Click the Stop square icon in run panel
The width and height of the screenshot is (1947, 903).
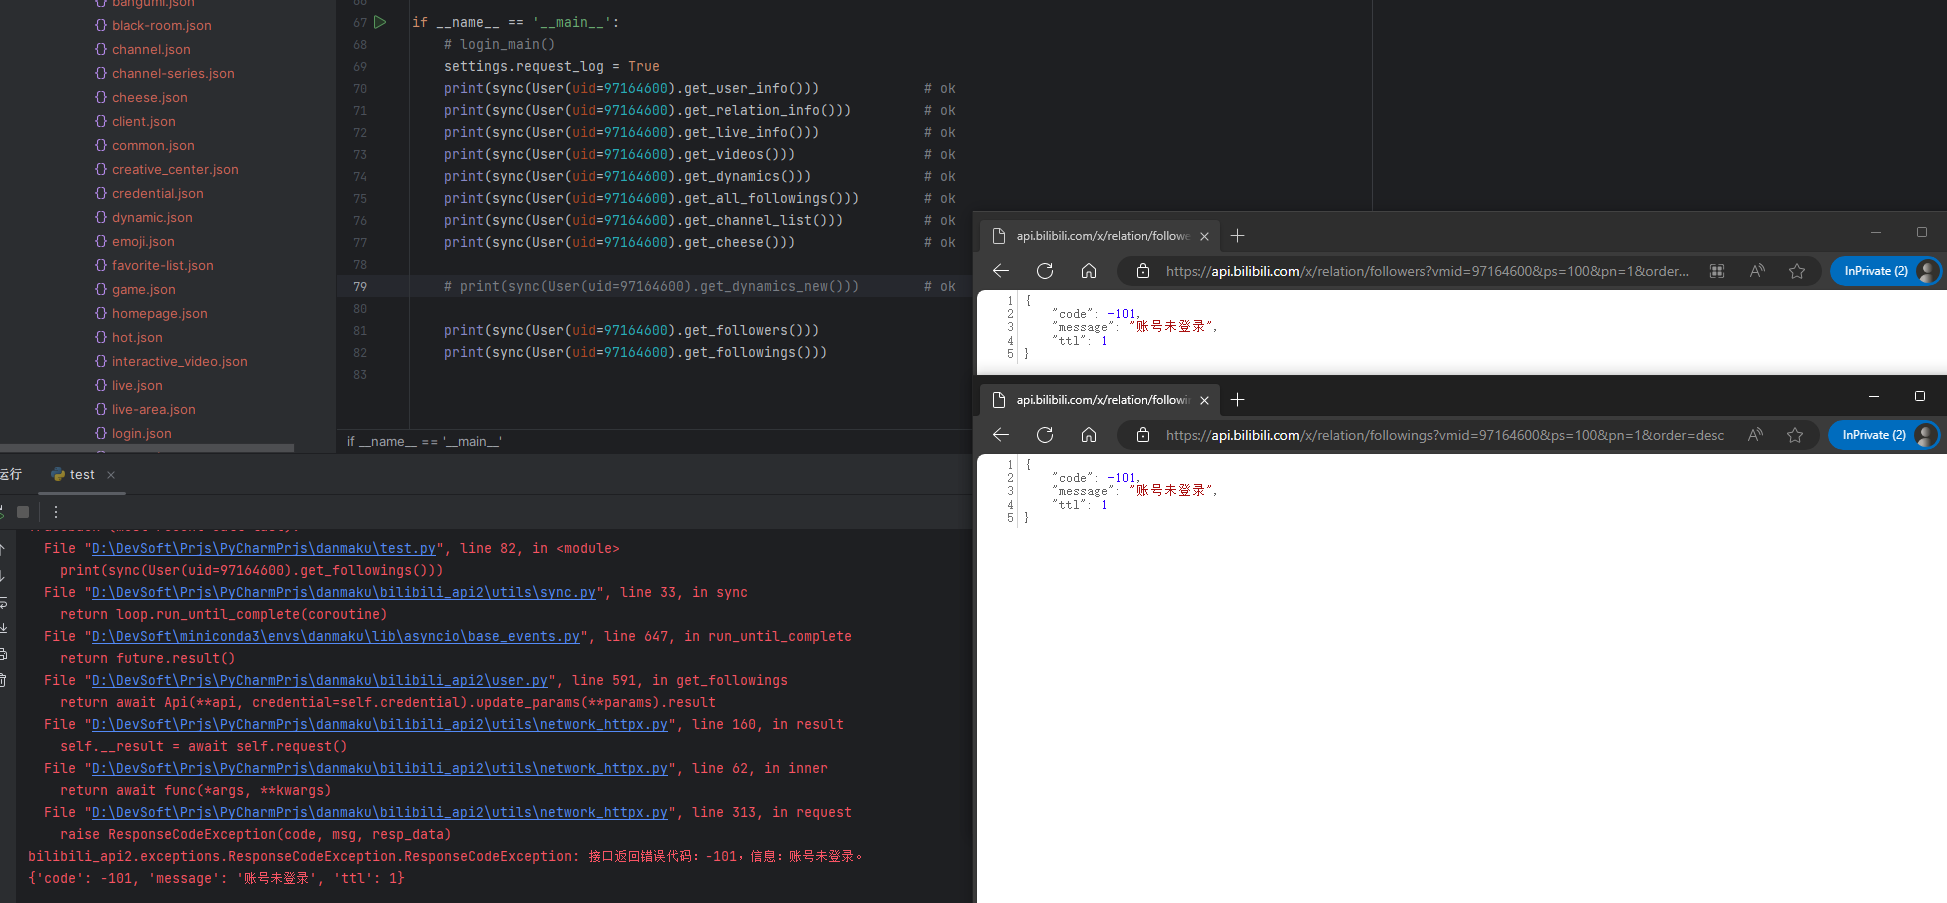tap(23, 512)
